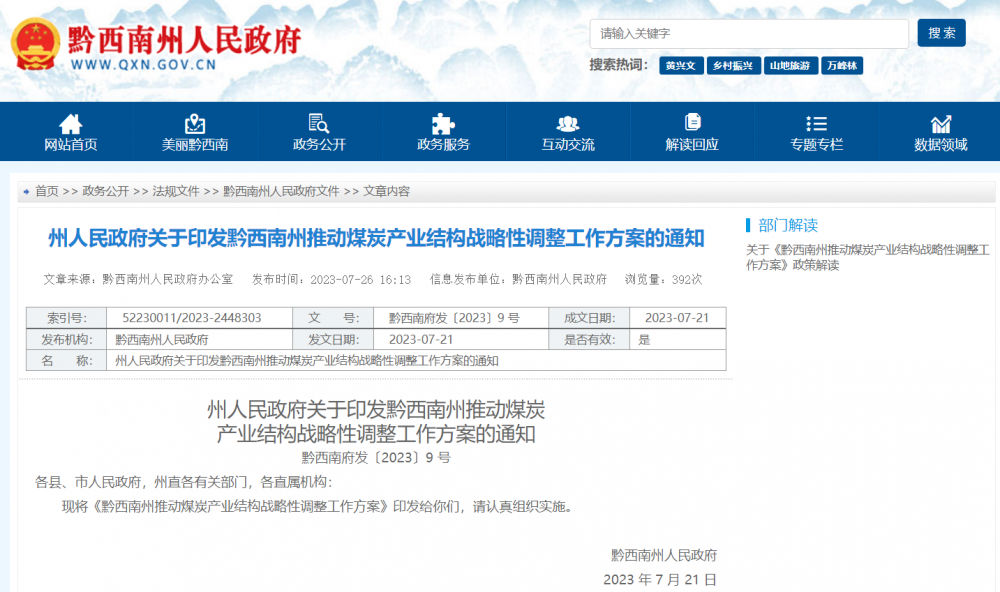Open the 数据领域 navigation menu item

click(x=941, y=145)
